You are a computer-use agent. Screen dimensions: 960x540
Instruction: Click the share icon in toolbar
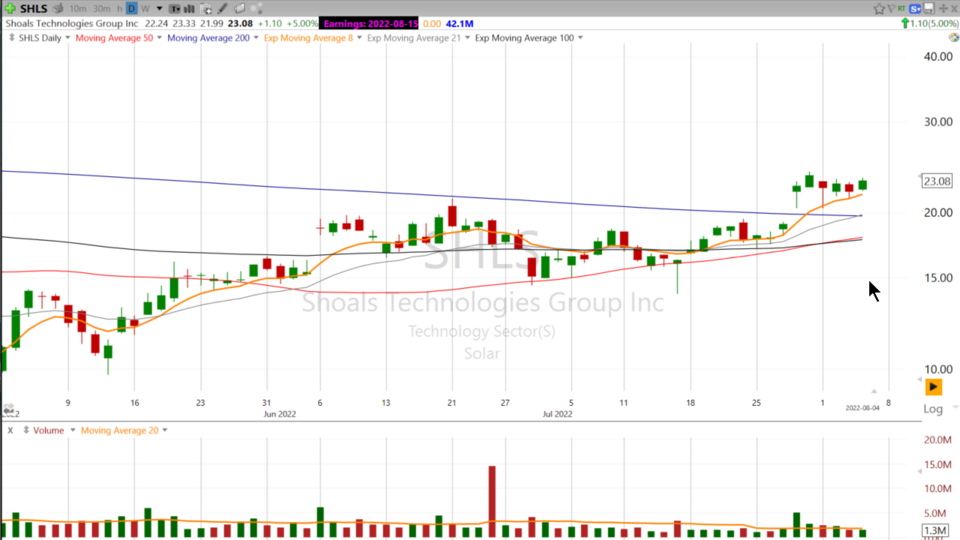[x=257, y=9]
